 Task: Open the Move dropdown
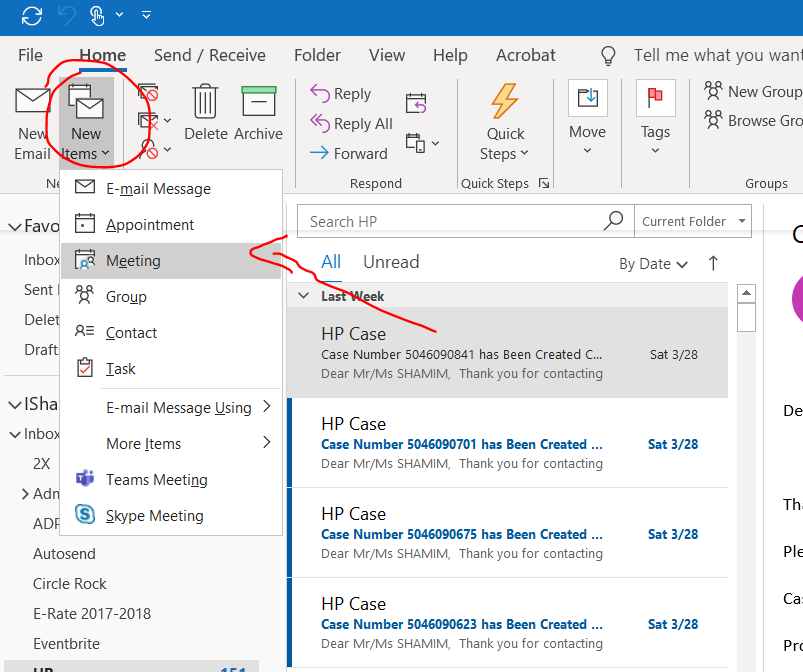tap(587, 118)
